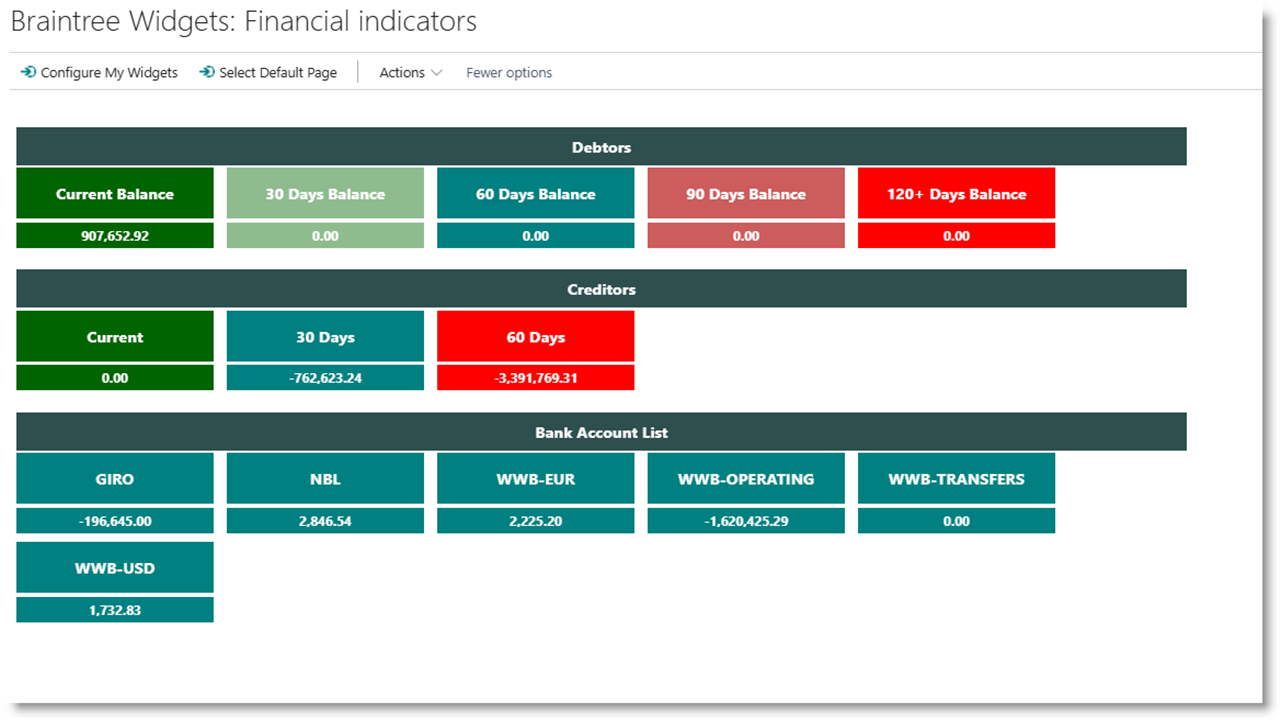Click the Configure My Widgets arrow icon

coord(28,72)
